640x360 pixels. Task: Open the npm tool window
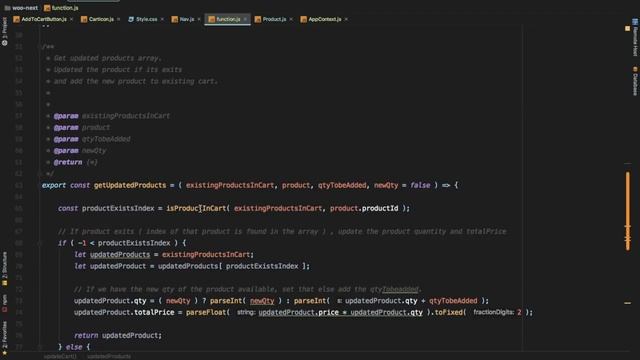click(4, 303)
